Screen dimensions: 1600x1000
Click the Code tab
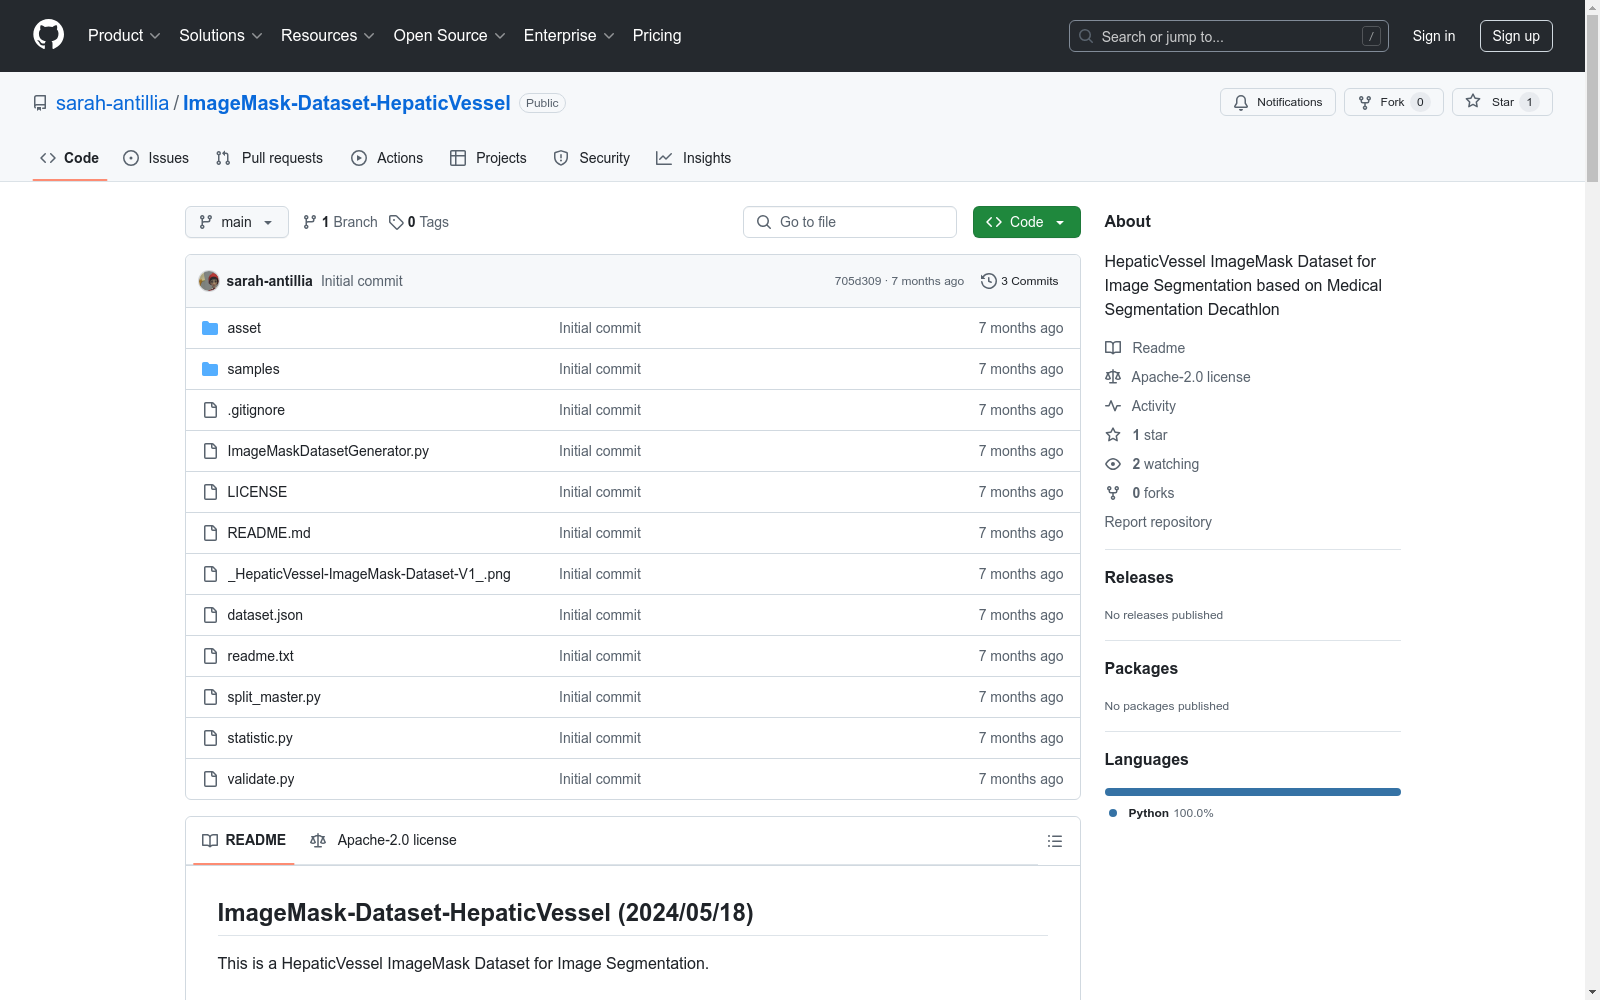pos(70,158)
